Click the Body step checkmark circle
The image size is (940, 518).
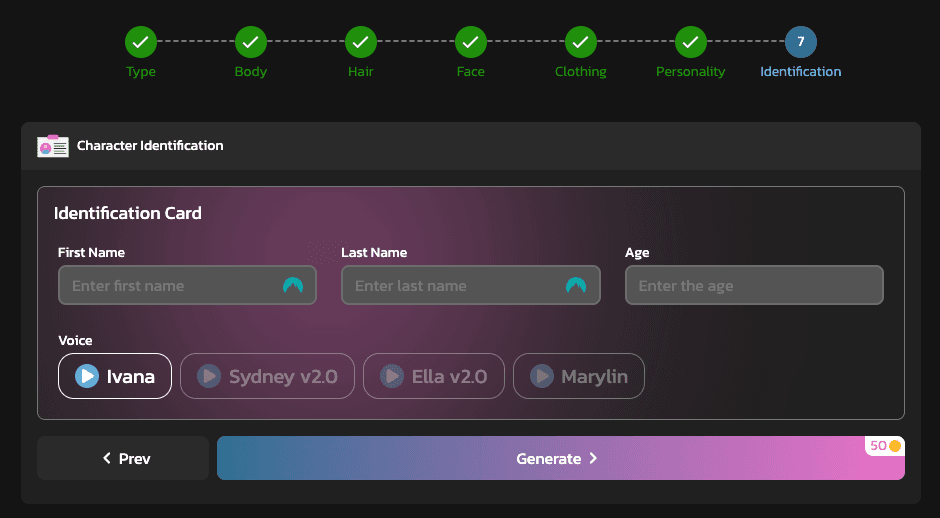[251, 42]
